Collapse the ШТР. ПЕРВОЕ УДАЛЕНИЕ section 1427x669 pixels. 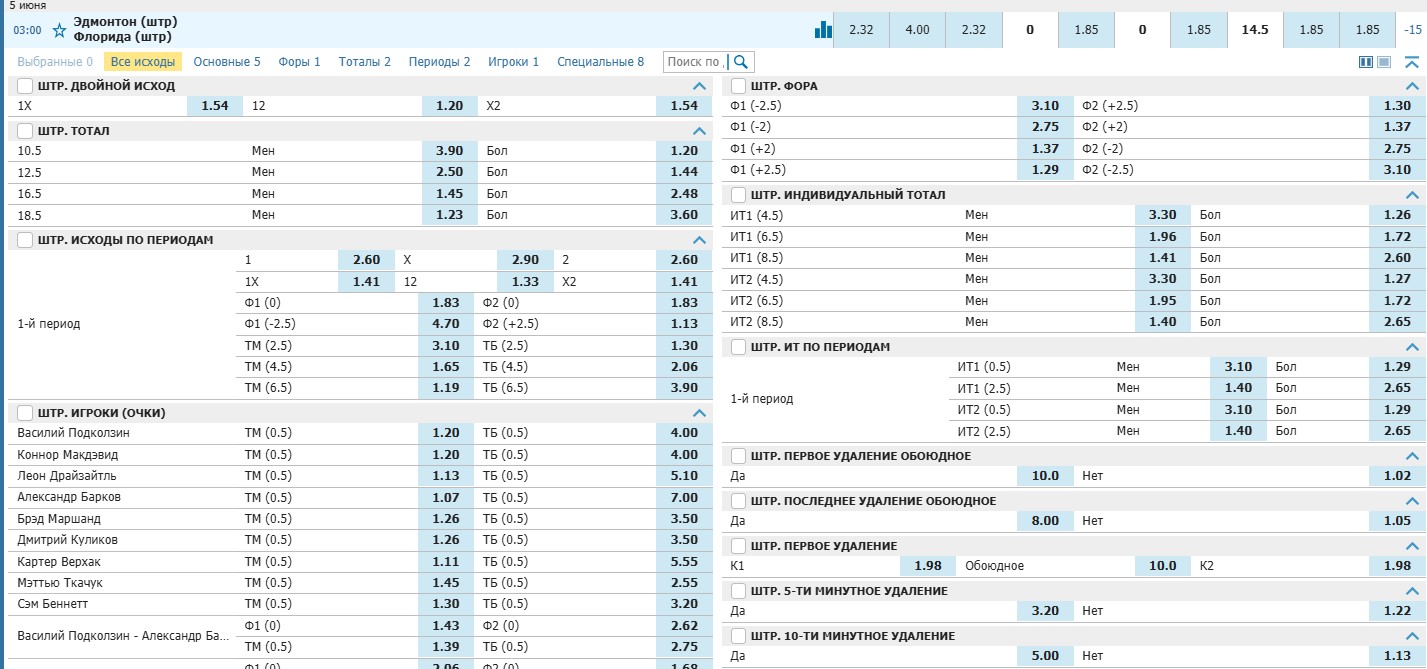coord(1412,546)
